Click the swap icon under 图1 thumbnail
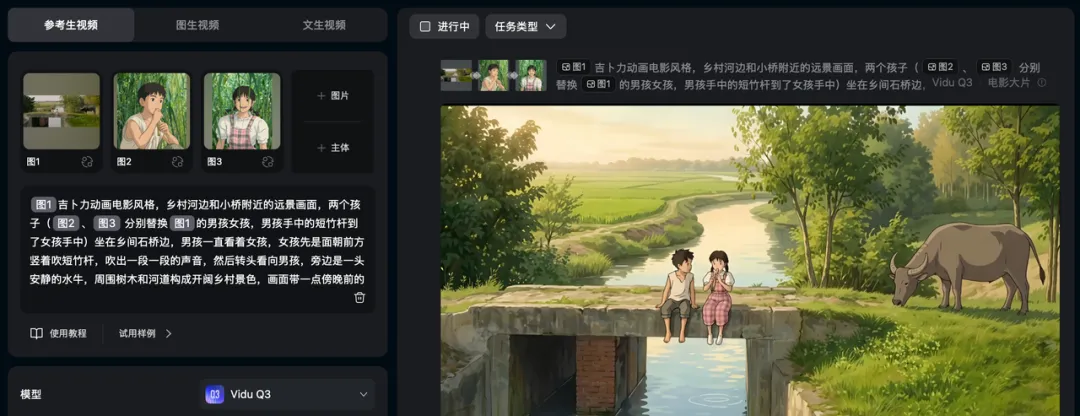The height and width of the screenshot is (416, 1080). [x=87, y=162]
